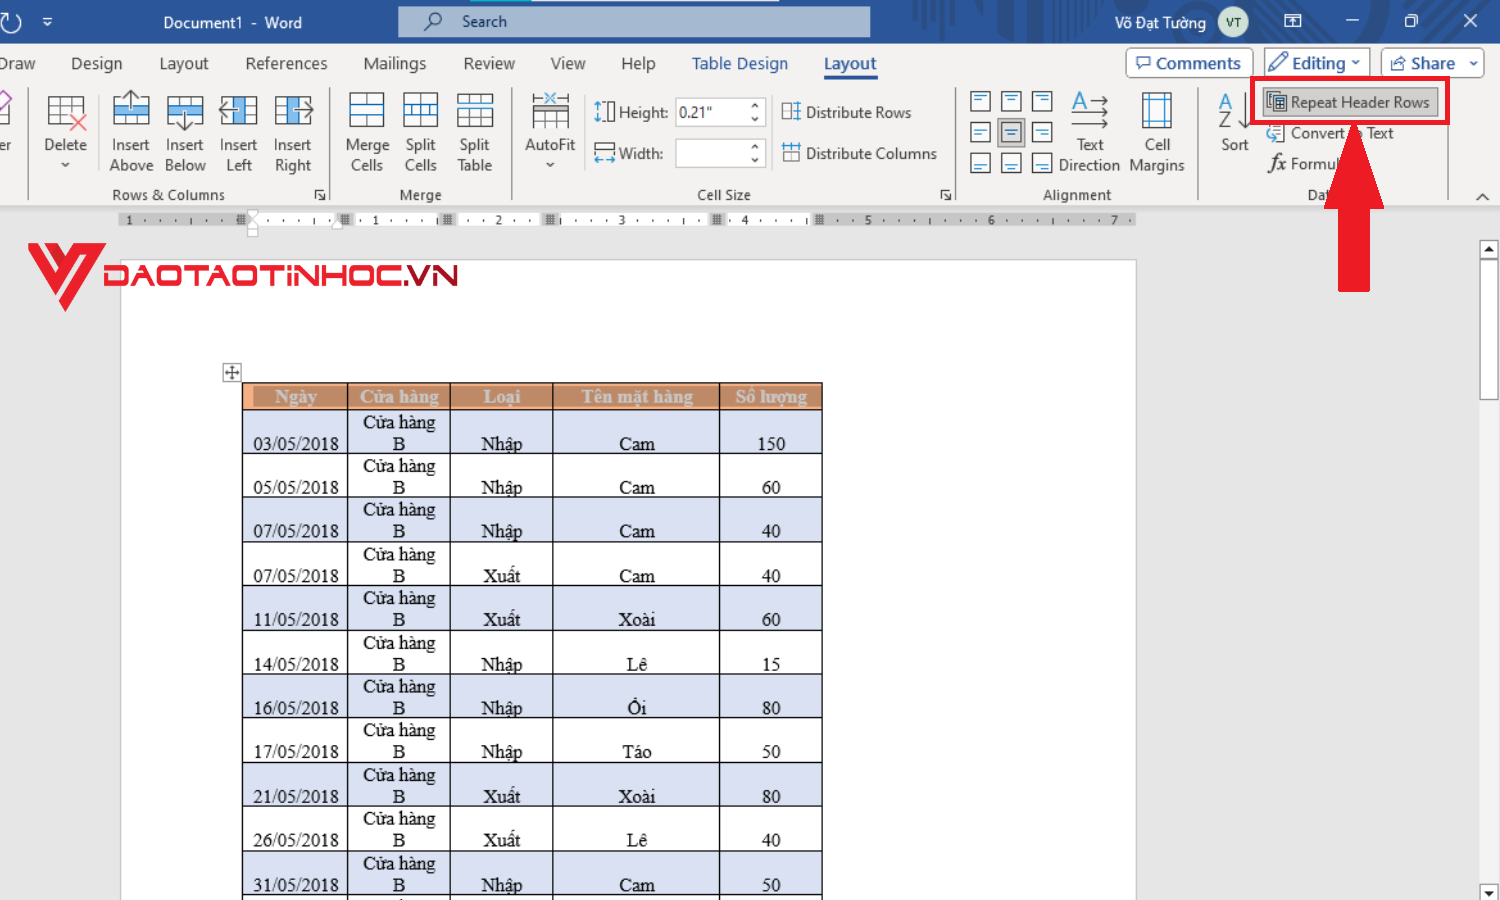Distribute rows evenly

coord(848,112)
